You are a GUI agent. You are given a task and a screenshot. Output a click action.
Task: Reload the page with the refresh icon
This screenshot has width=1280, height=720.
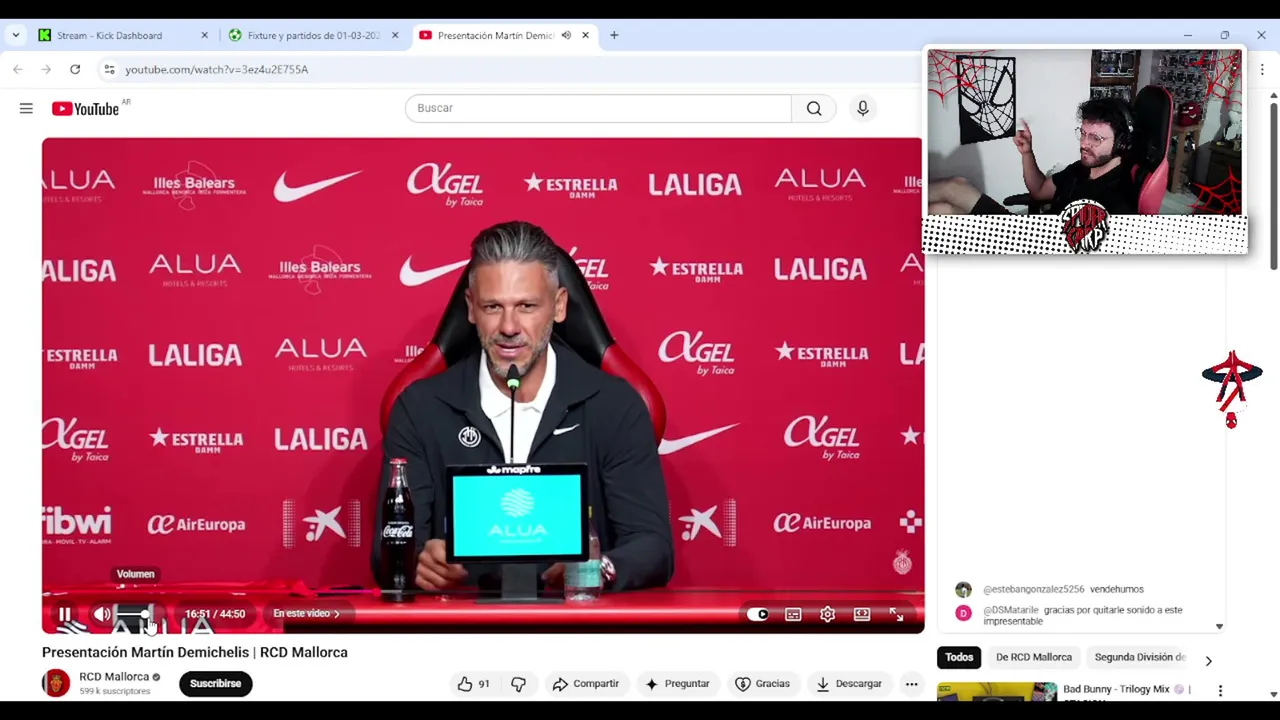(75, 69)
